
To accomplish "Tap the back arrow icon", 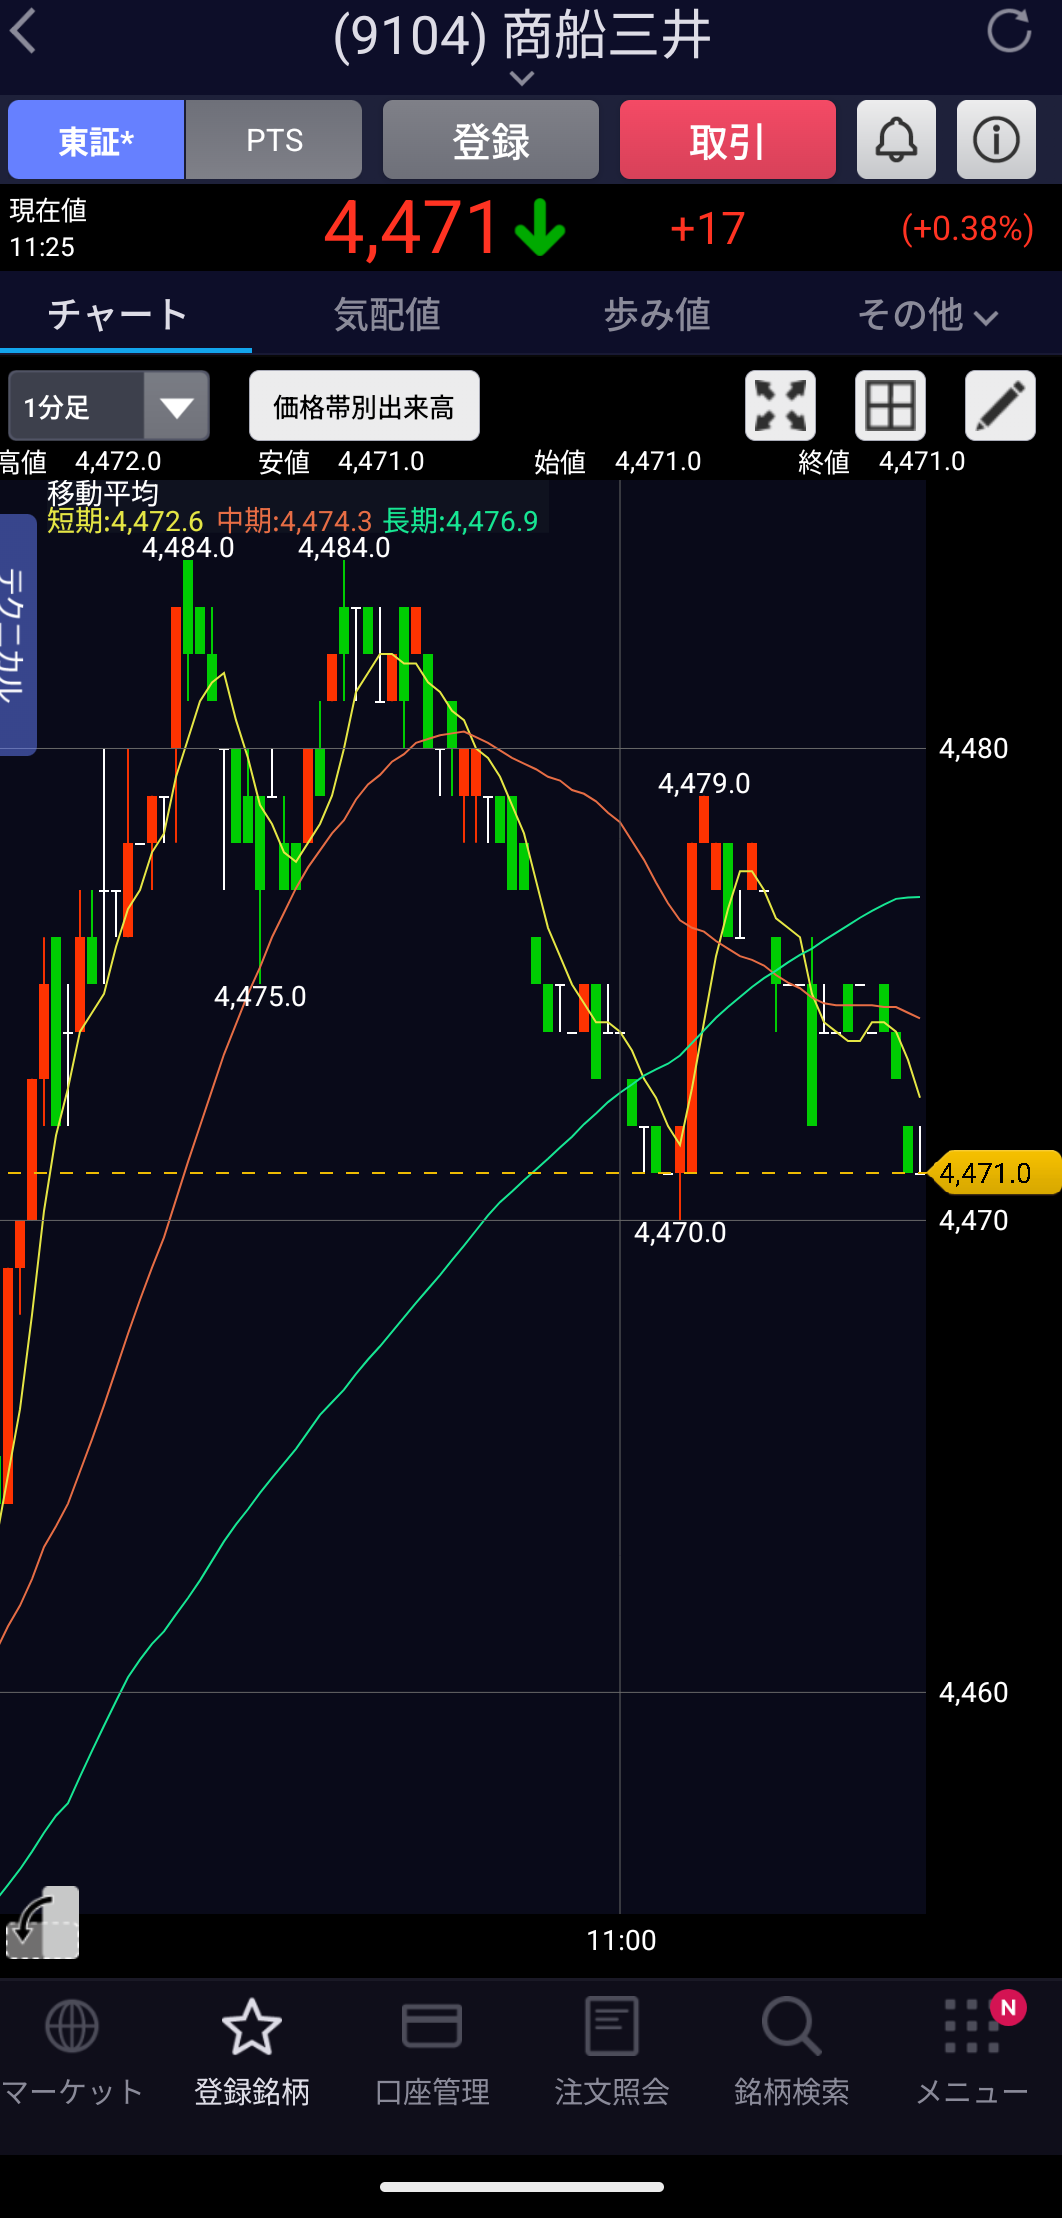I will pos(24,32).
